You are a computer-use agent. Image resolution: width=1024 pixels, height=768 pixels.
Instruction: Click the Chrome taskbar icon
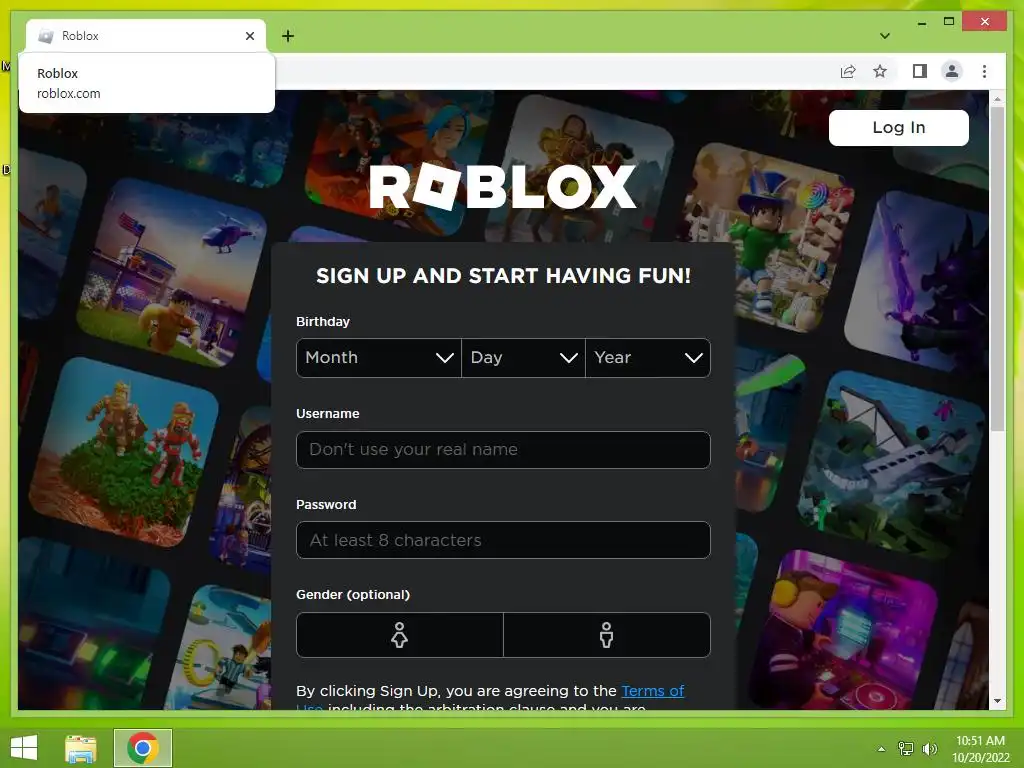click(143, 748)
